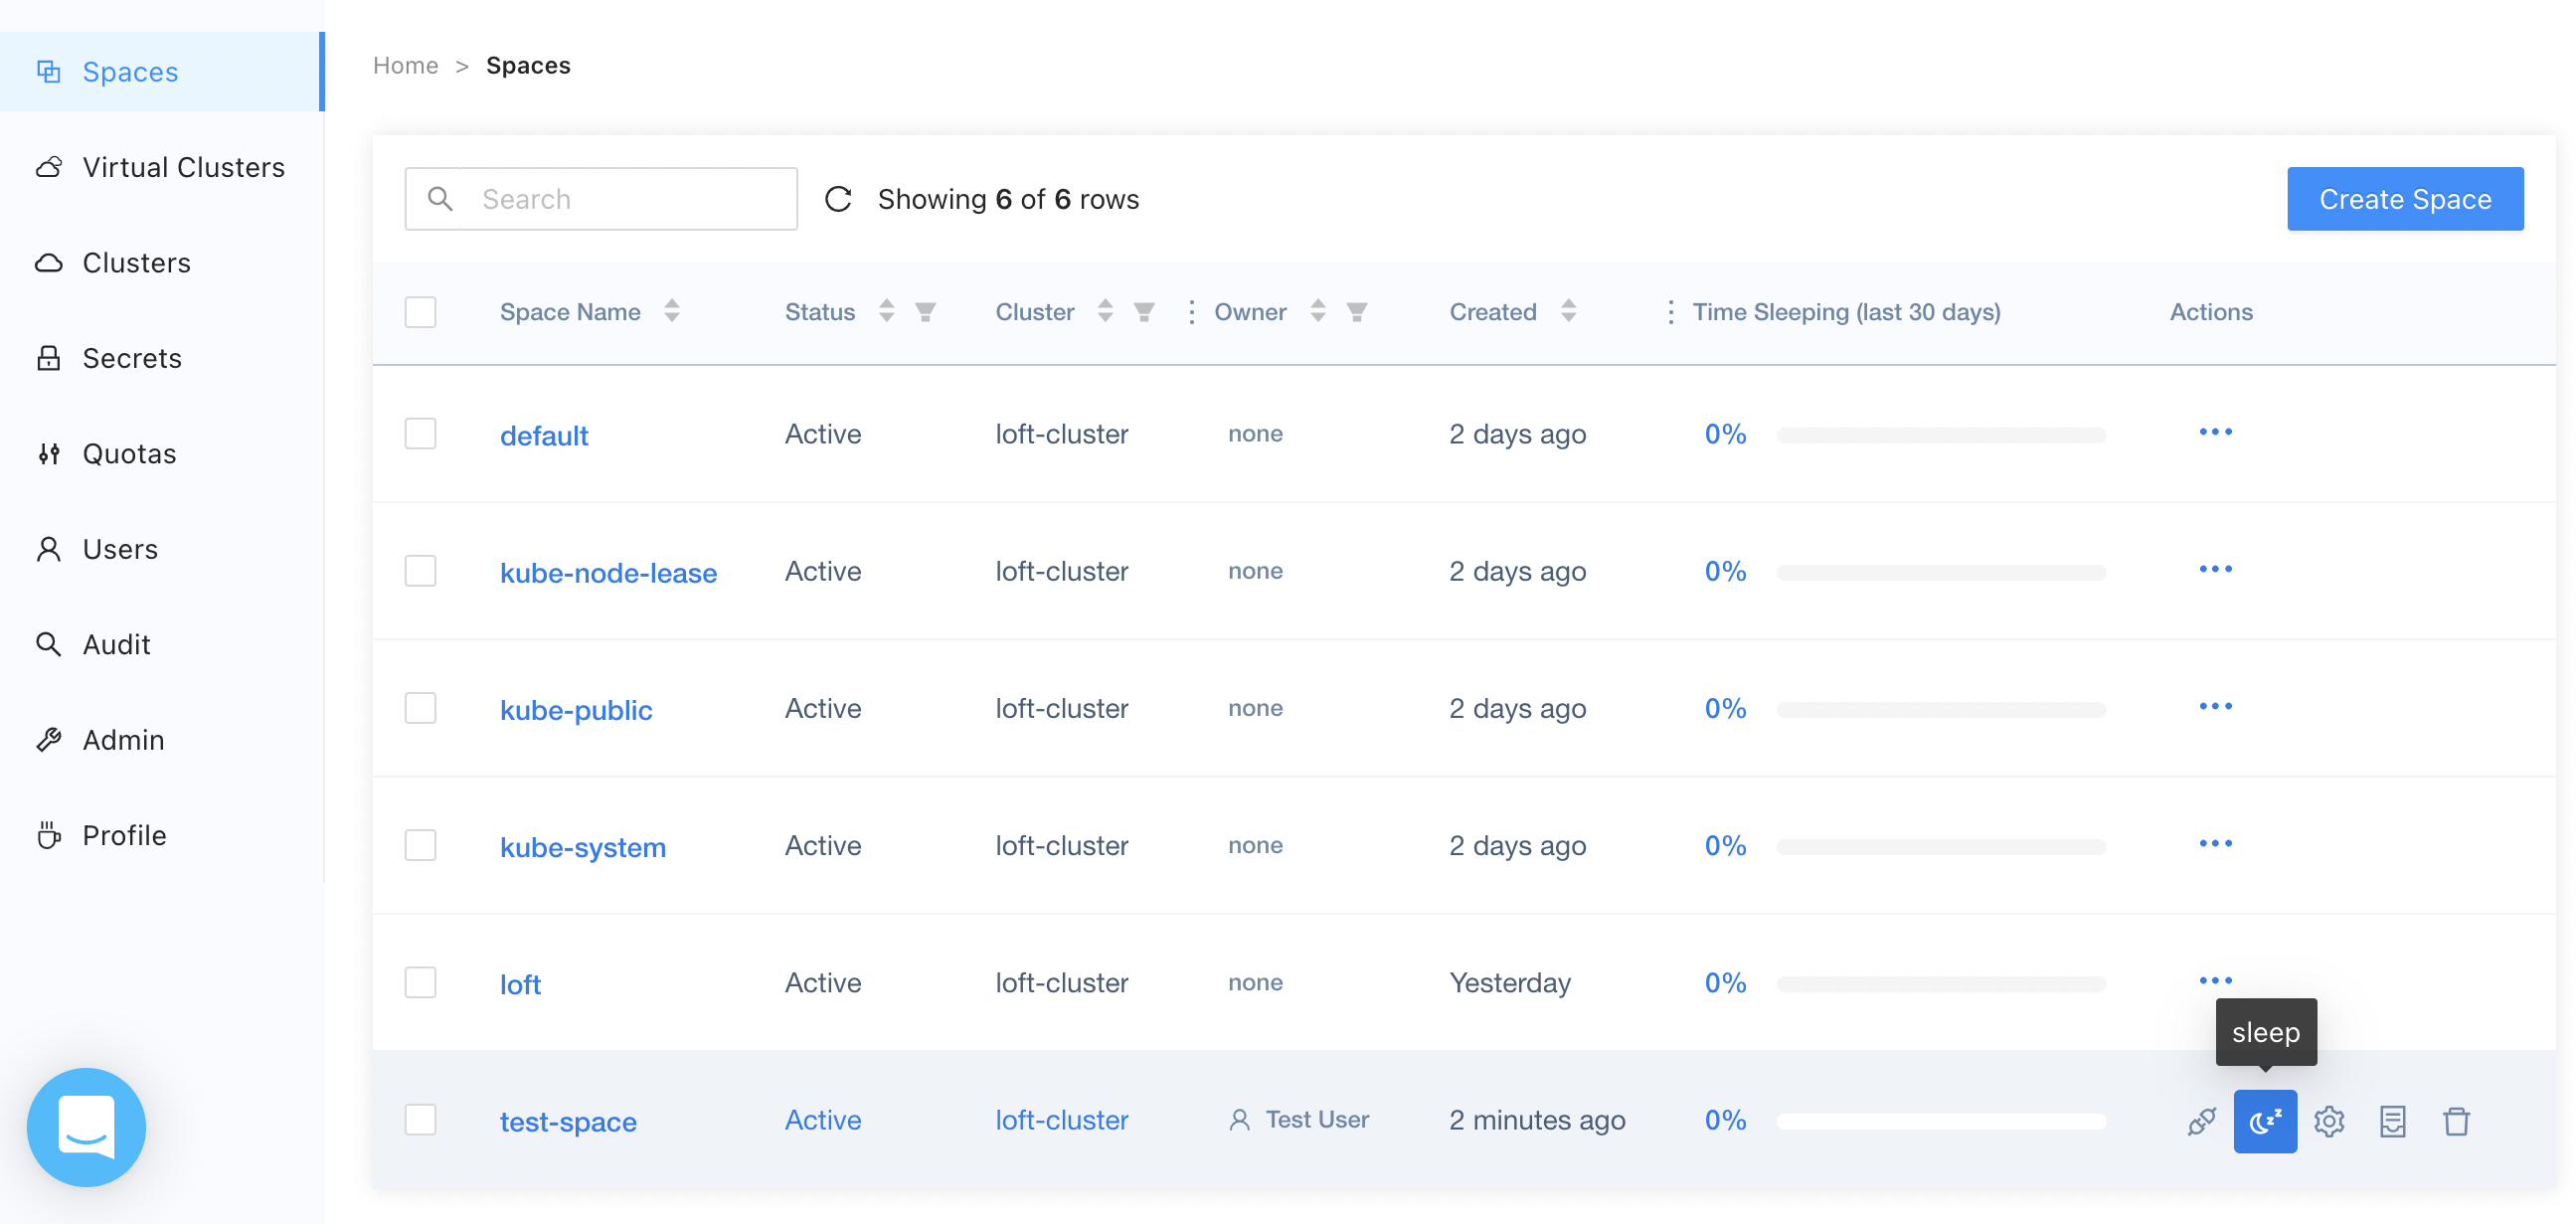The height and width of the screenshot is (1224, 2576).
Task: Open actions menu for kube-public row
Action: (x=2215, y=706)
